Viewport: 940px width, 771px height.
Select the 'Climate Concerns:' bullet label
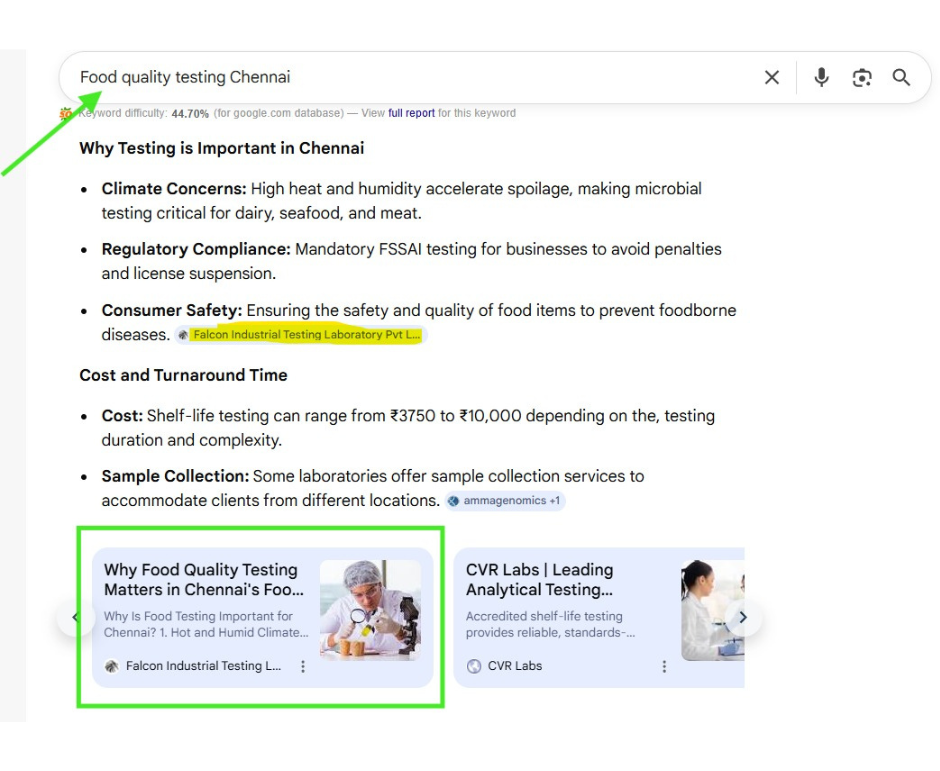click(x=174, y=189)
